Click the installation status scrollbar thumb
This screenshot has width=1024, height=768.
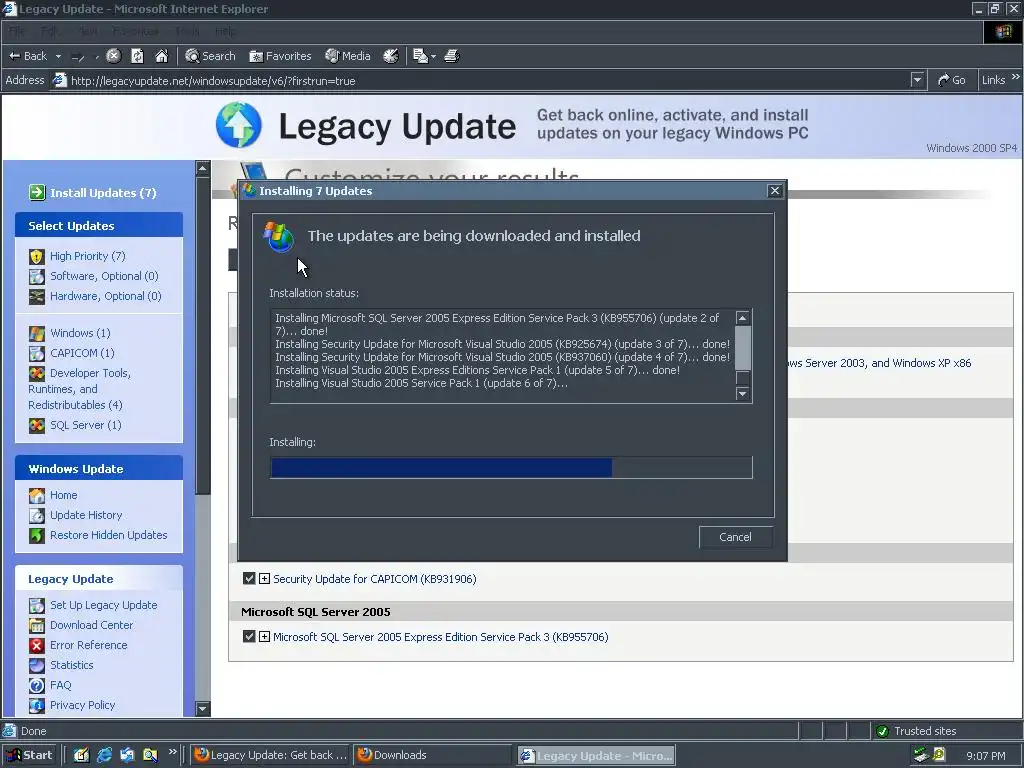point(743,347)
